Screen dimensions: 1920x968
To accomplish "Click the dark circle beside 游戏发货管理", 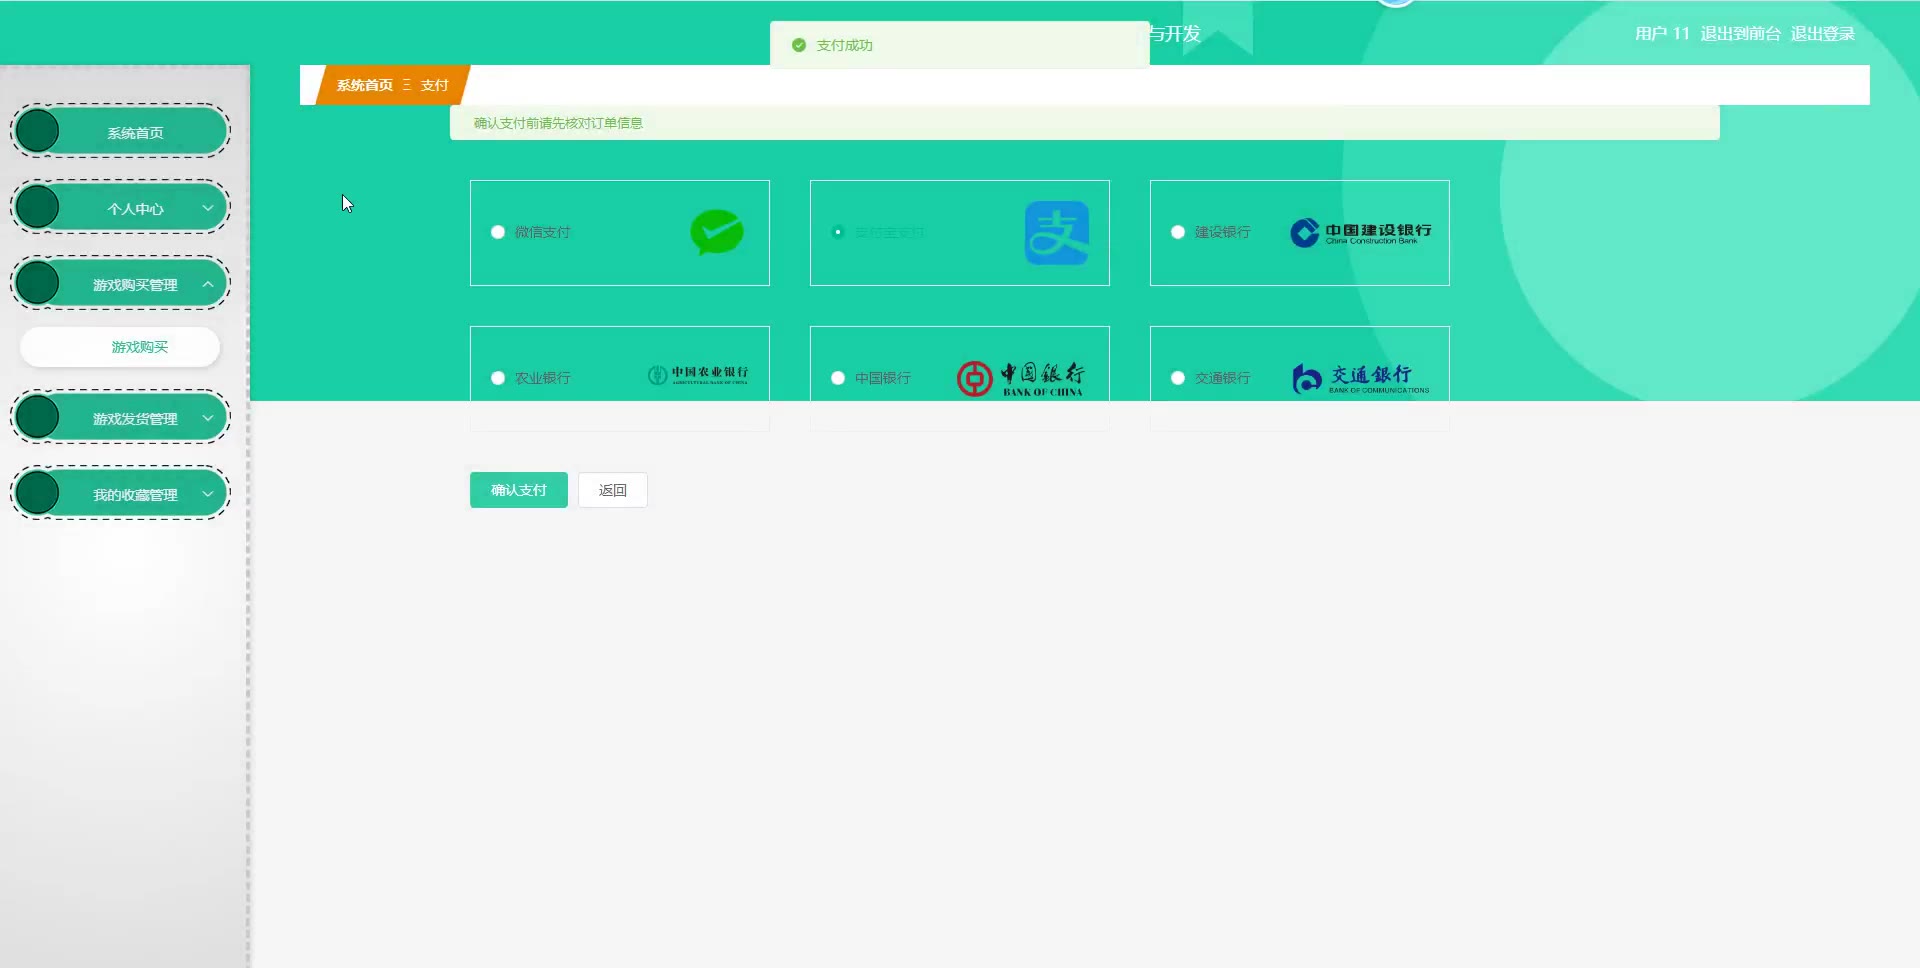I will click(38, 417).
